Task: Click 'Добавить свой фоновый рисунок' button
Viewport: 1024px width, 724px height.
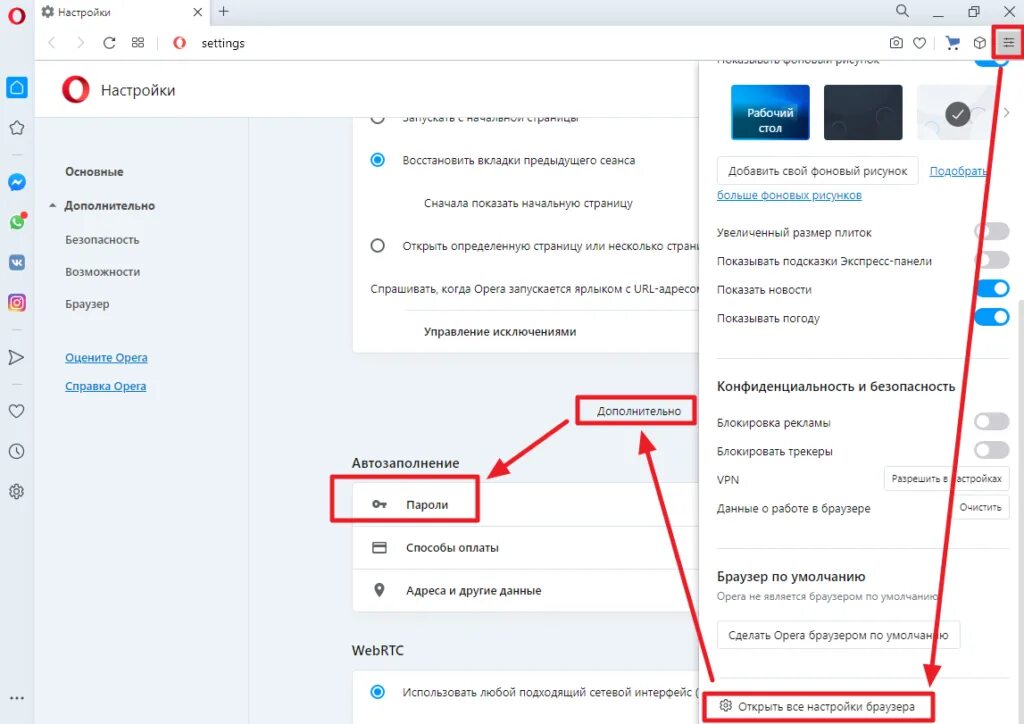Action: [817, 171]
